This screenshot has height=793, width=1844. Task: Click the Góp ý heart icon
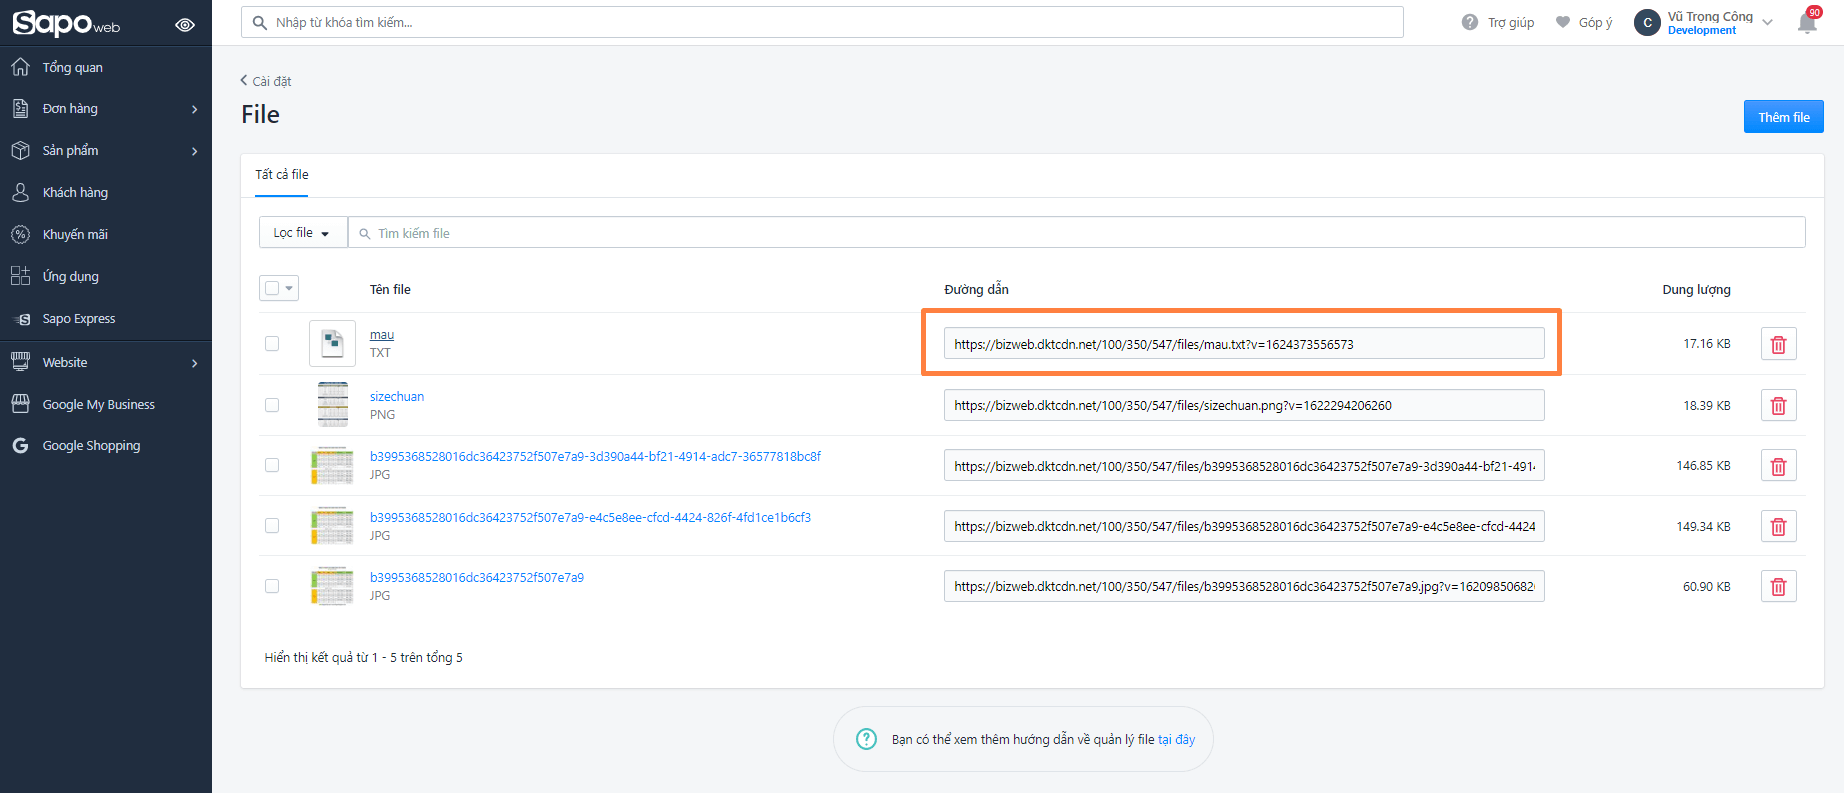pos(1563,22)
